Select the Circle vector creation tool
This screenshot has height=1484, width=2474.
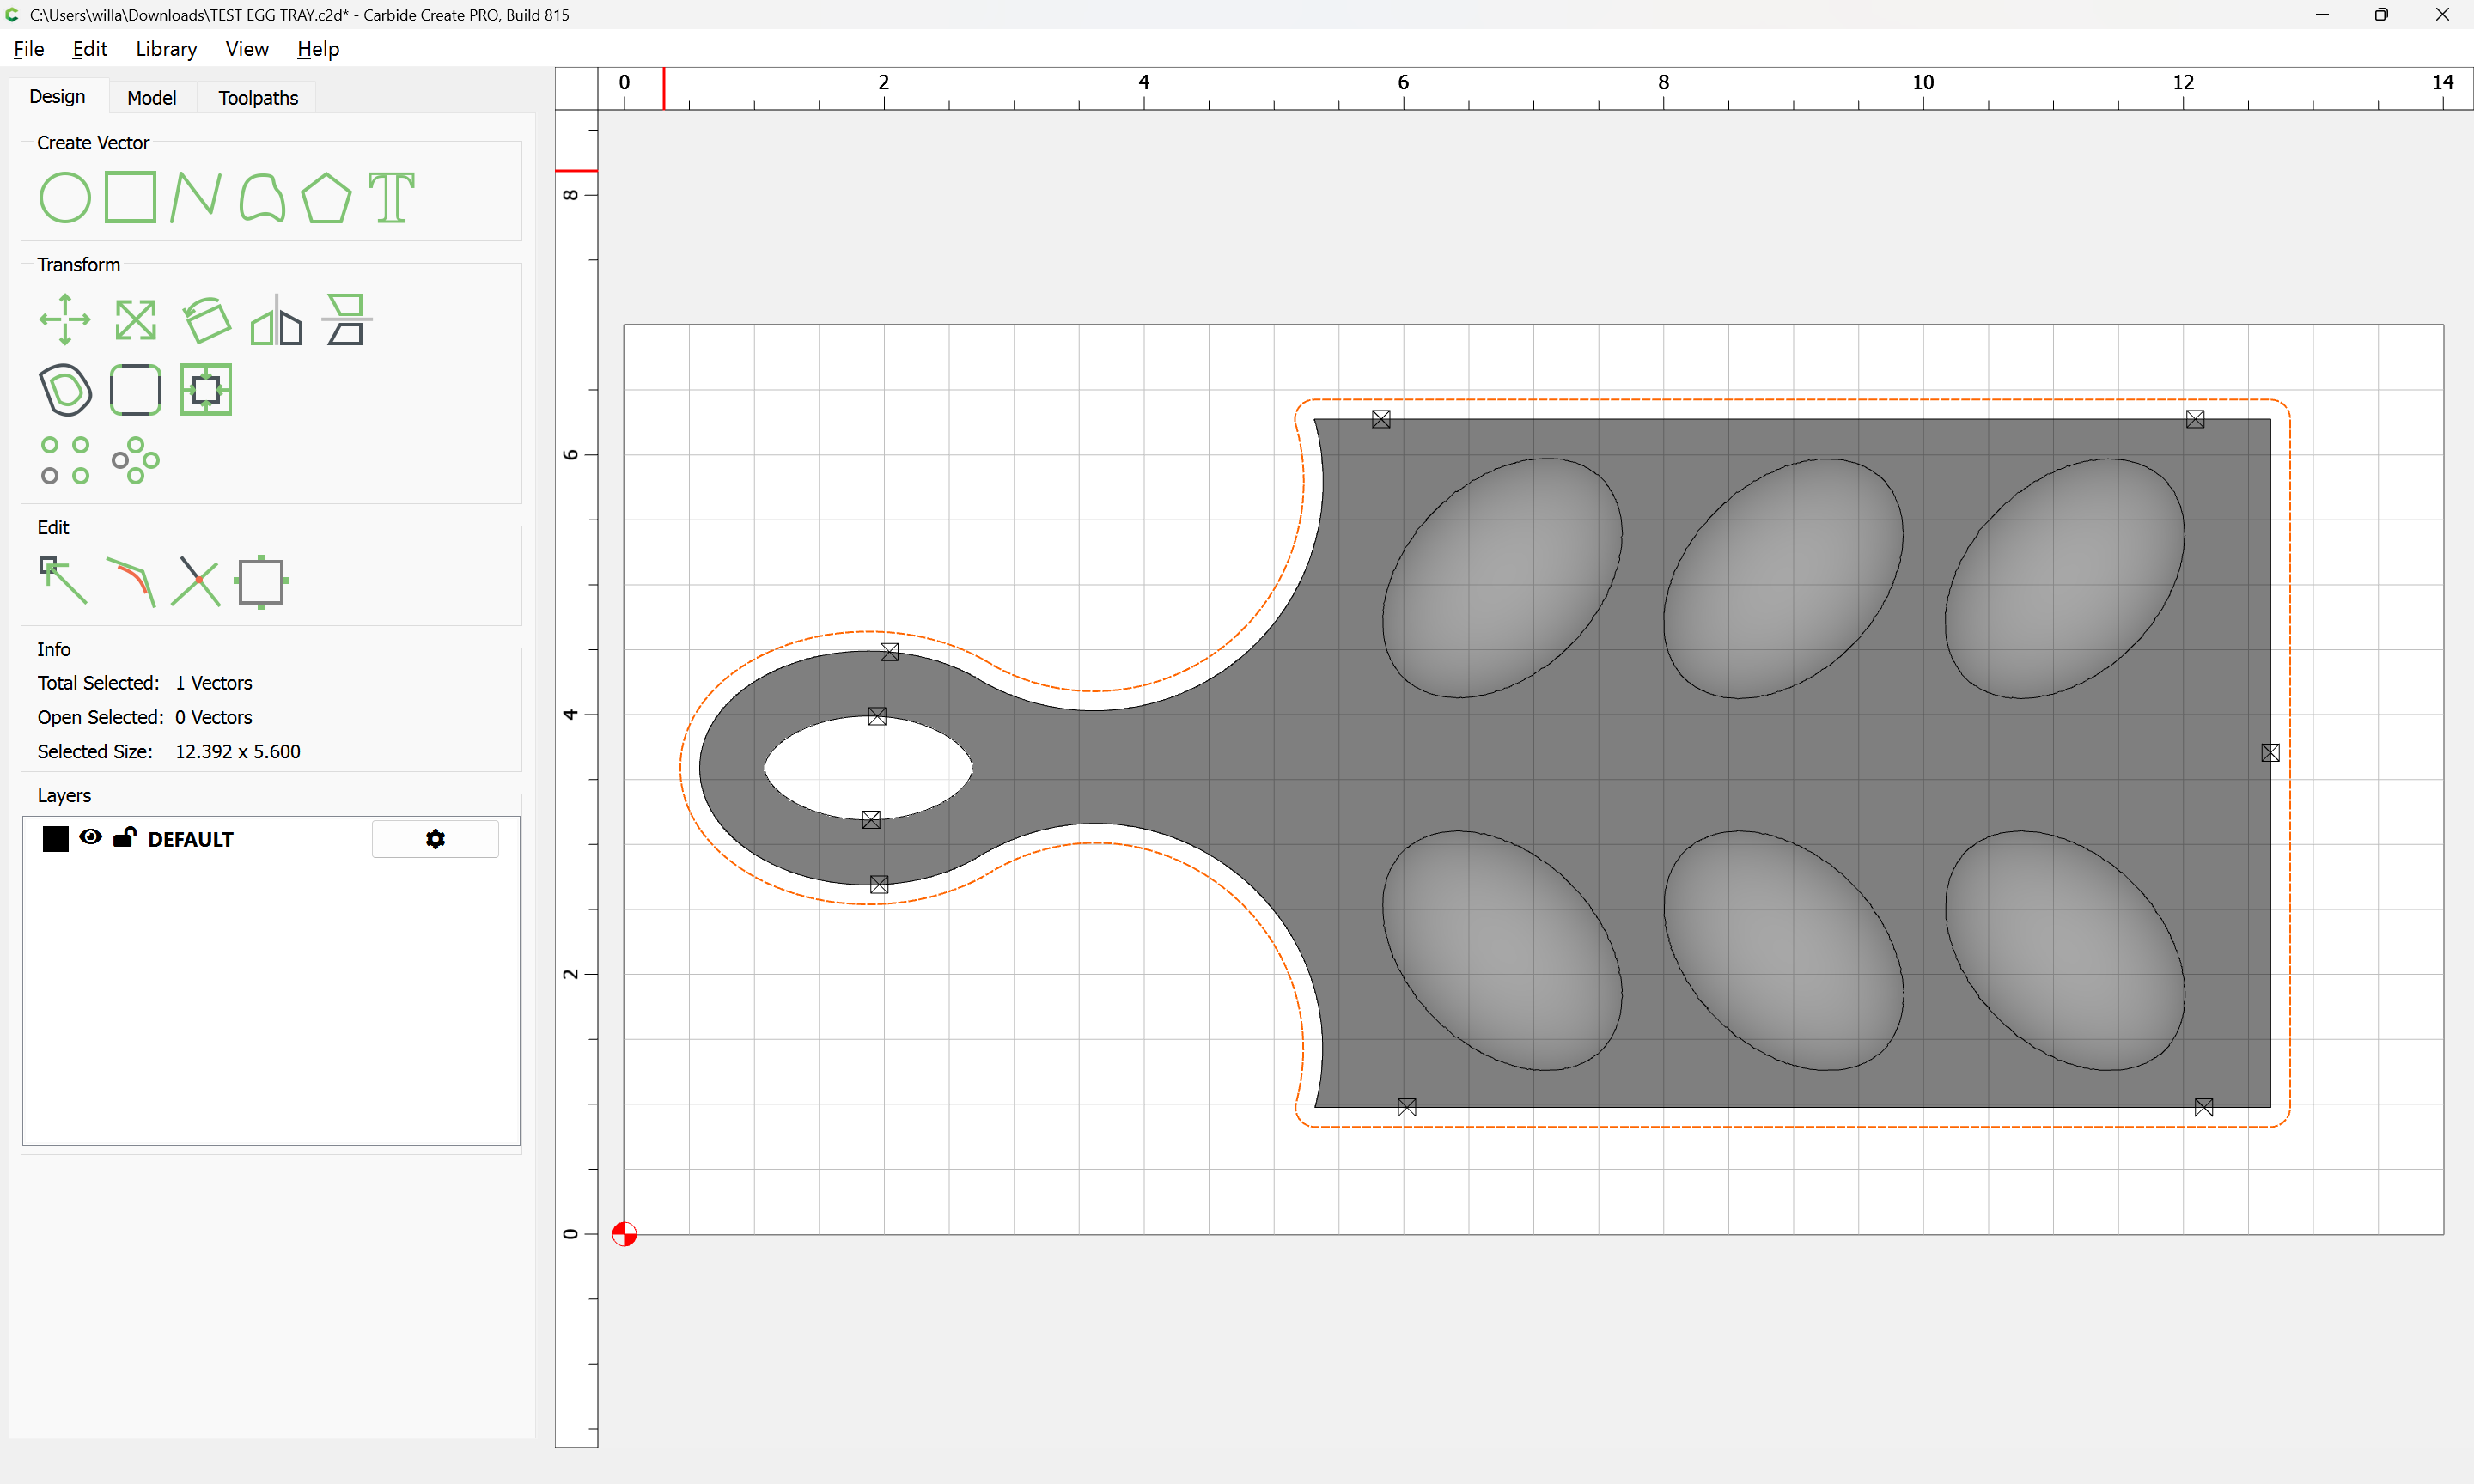(65, 197)
